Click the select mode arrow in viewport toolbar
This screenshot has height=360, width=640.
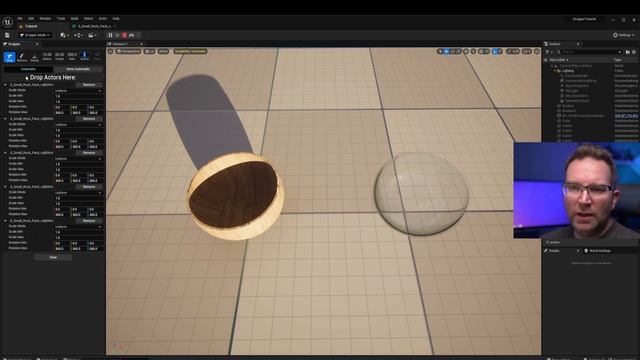[x=440, y=51]
